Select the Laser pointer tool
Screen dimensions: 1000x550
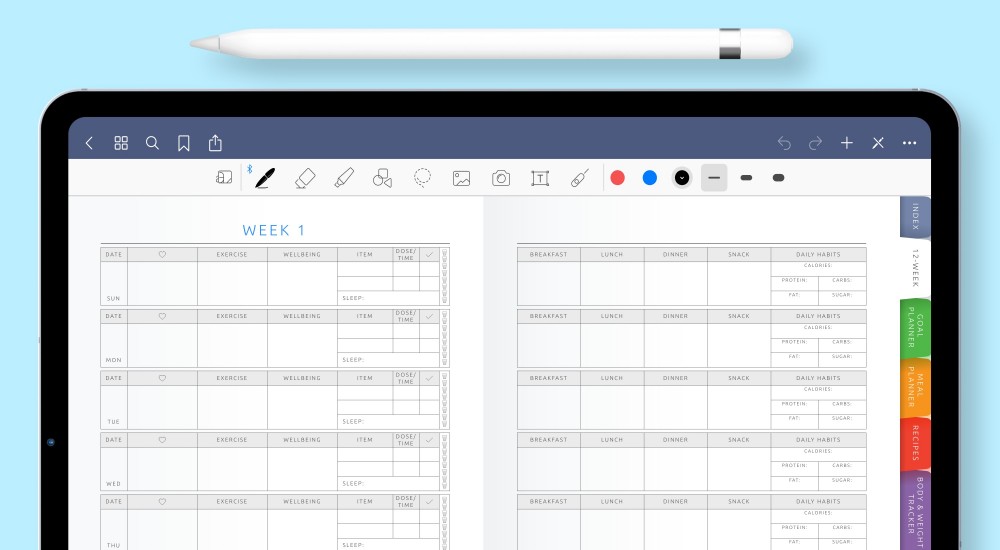tap(579, 178)
